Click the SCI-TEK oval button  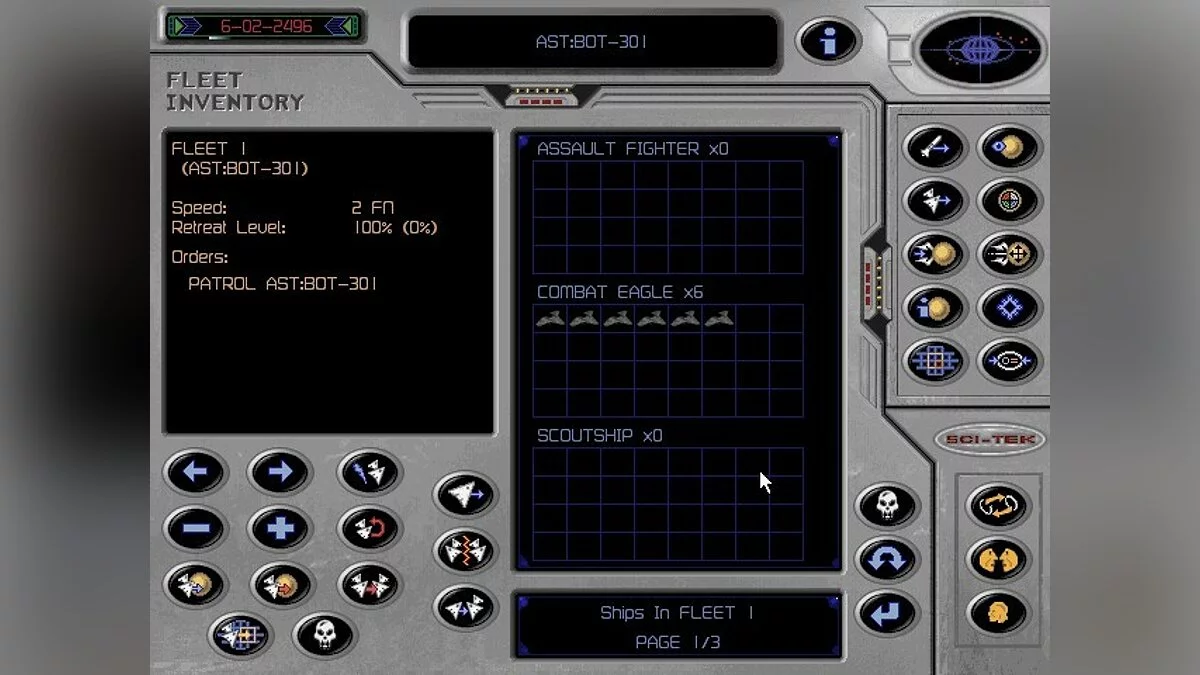pos(990,439)
